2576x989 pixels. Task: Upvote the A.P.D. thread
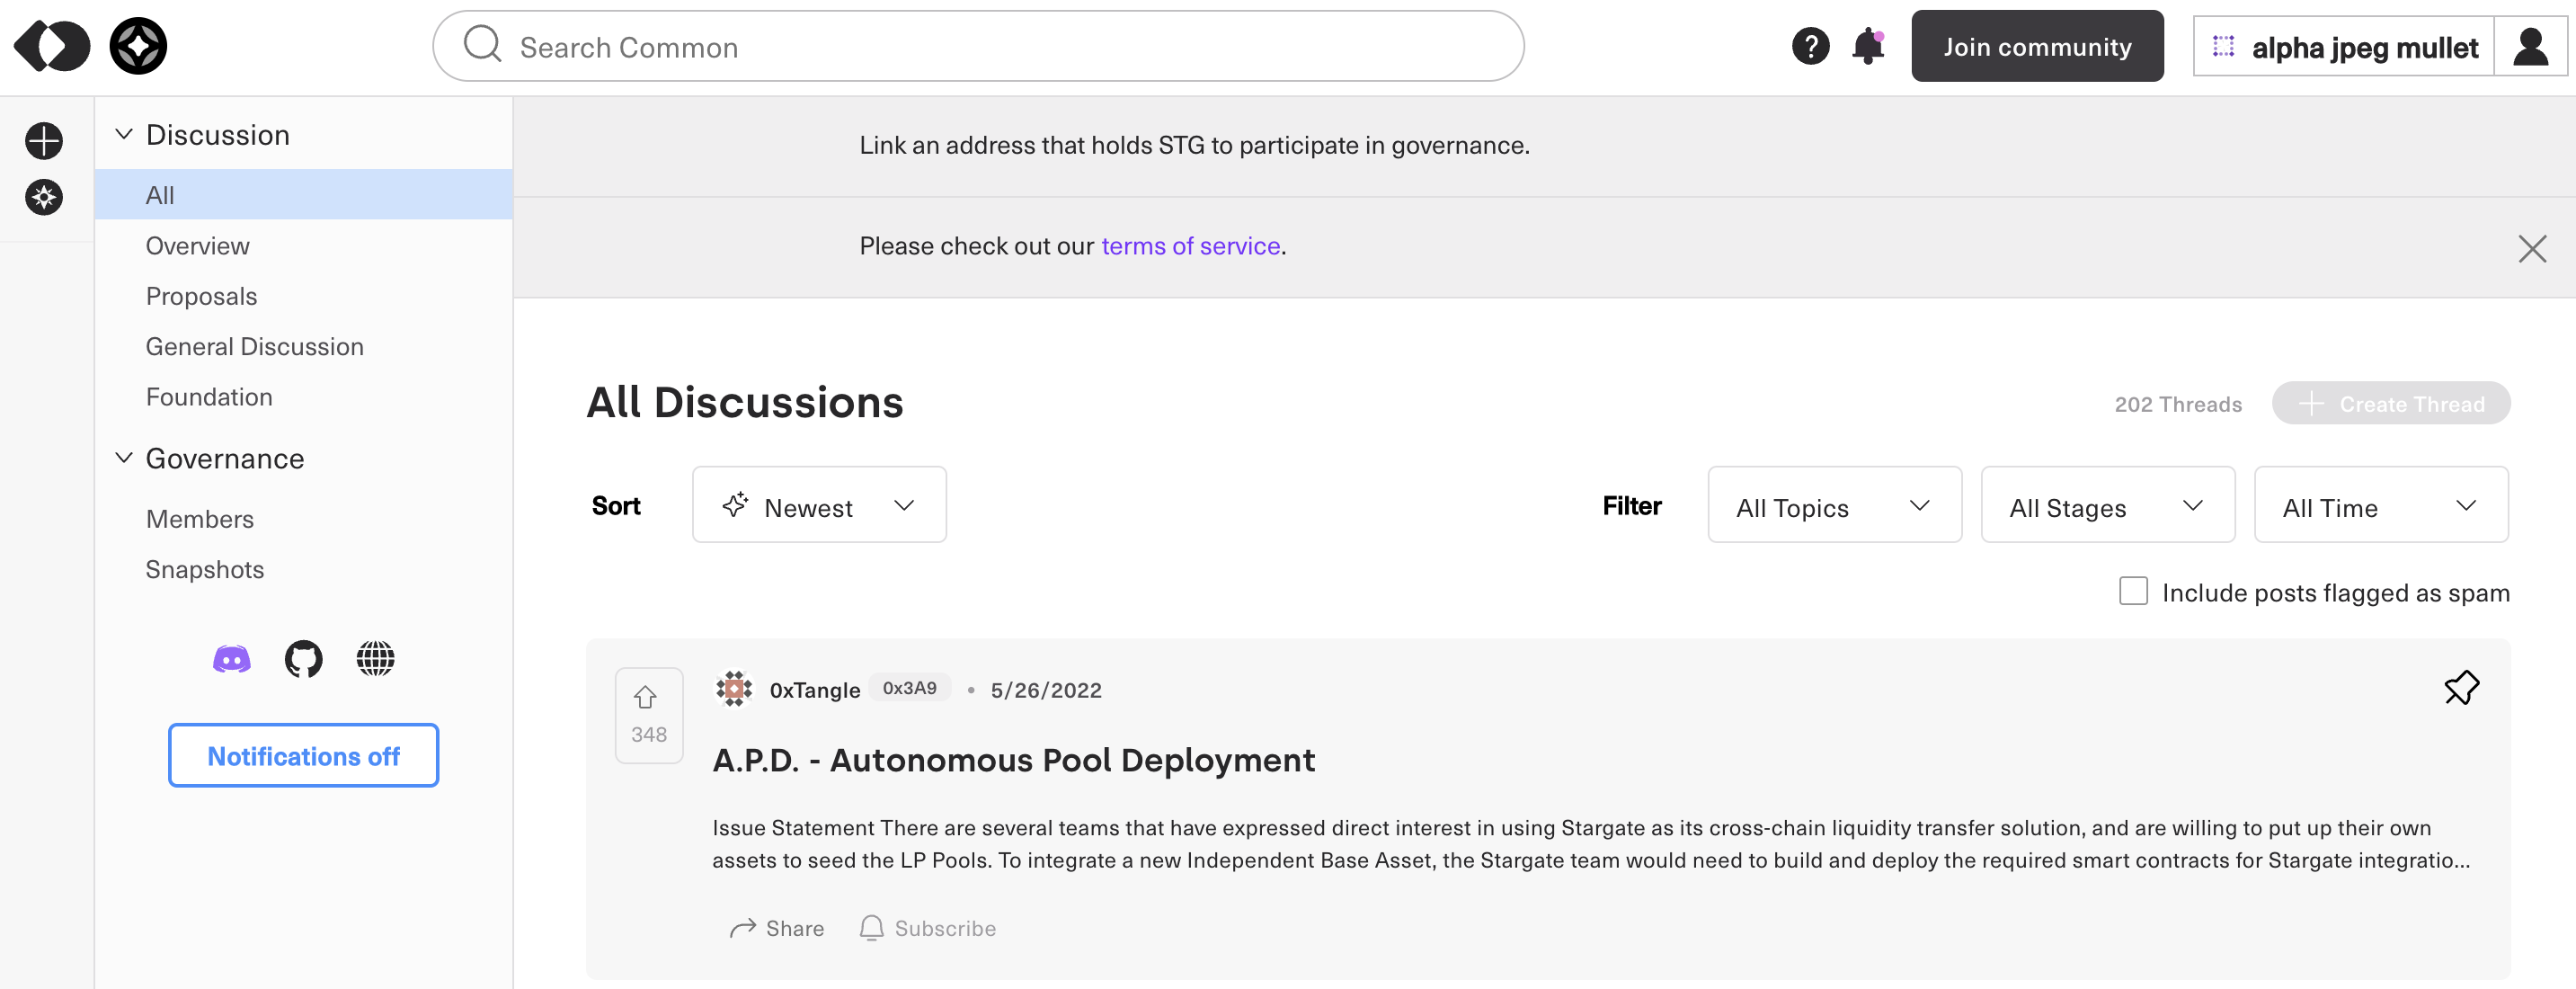click(x=646, y=698)
